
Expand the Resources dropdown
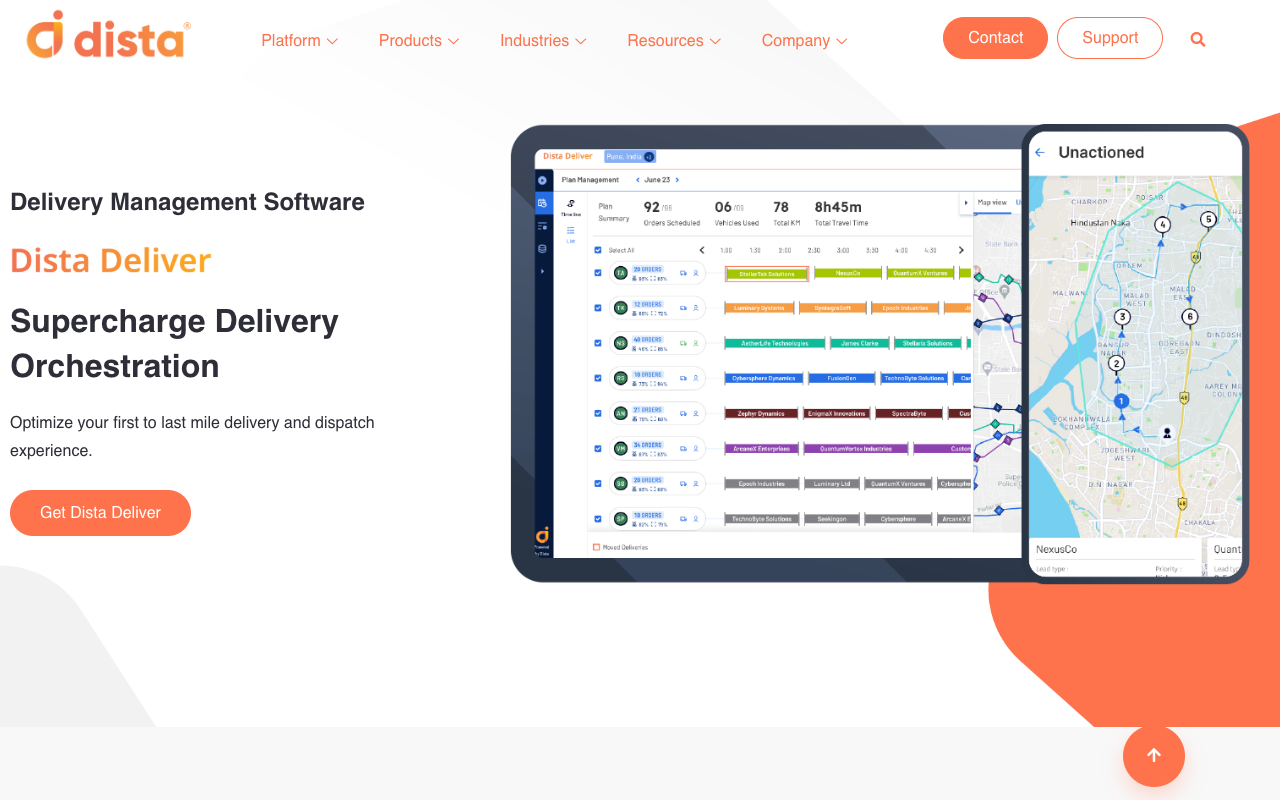pyautogui.click(x=673, y=41)
